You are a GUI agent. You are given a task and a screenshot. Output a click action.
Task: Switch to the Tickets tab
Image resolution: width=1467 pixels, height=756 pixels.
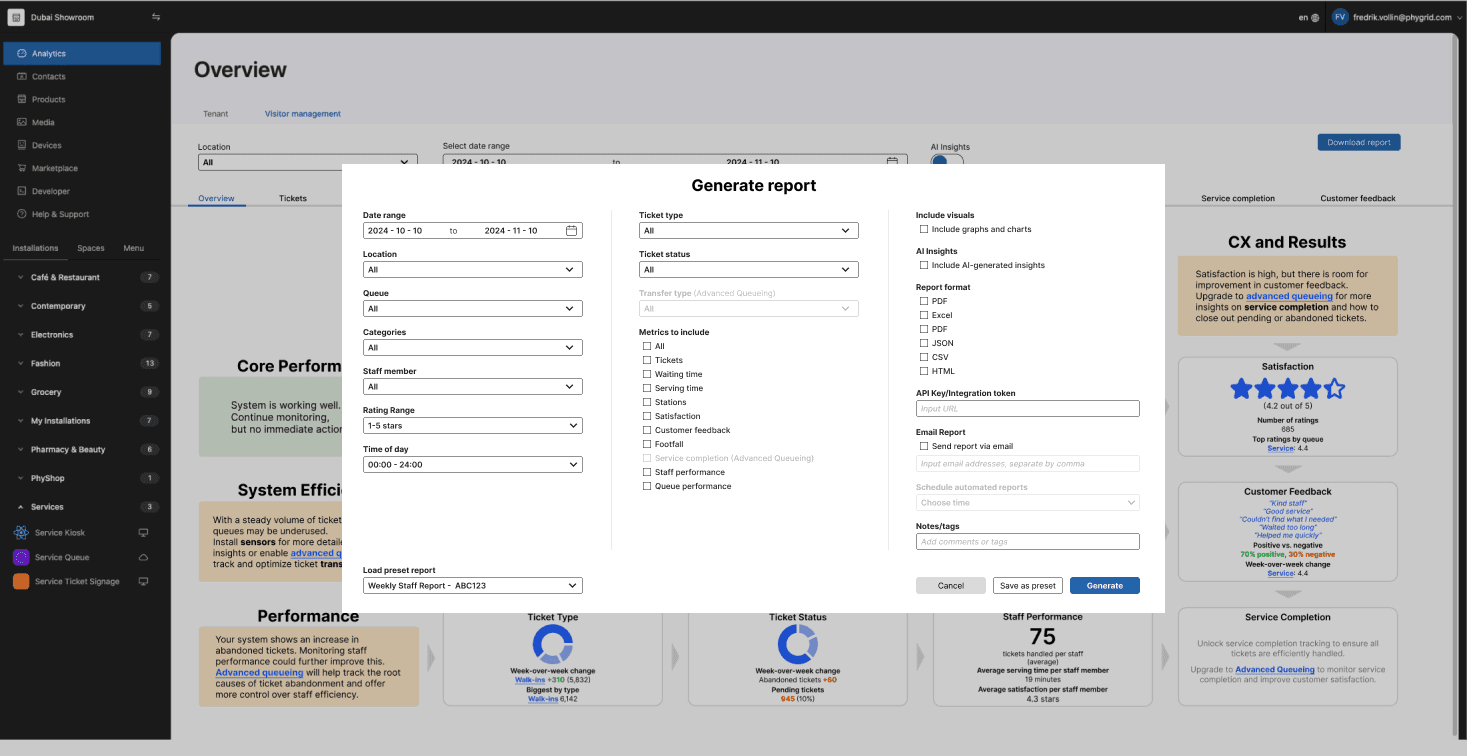coord(293,198)
